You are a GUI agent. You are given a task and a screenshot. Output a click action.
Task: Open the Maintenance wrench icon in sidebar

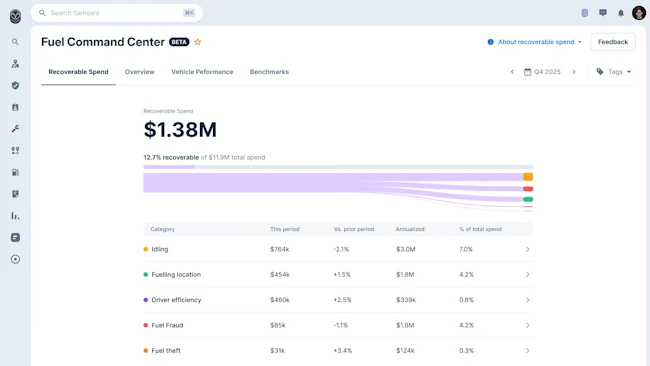click(15, 129)
